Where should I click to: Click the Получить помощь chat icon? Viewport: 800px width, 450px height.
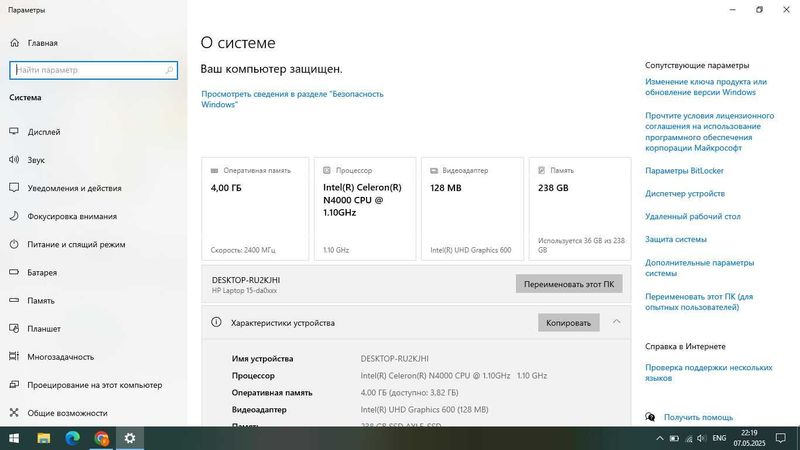(650, 417)
